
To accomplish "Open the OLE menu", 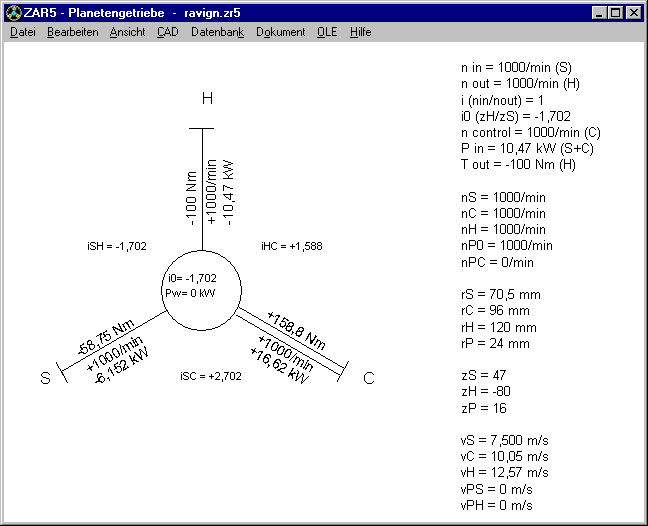I will click(x=327, y=32).
